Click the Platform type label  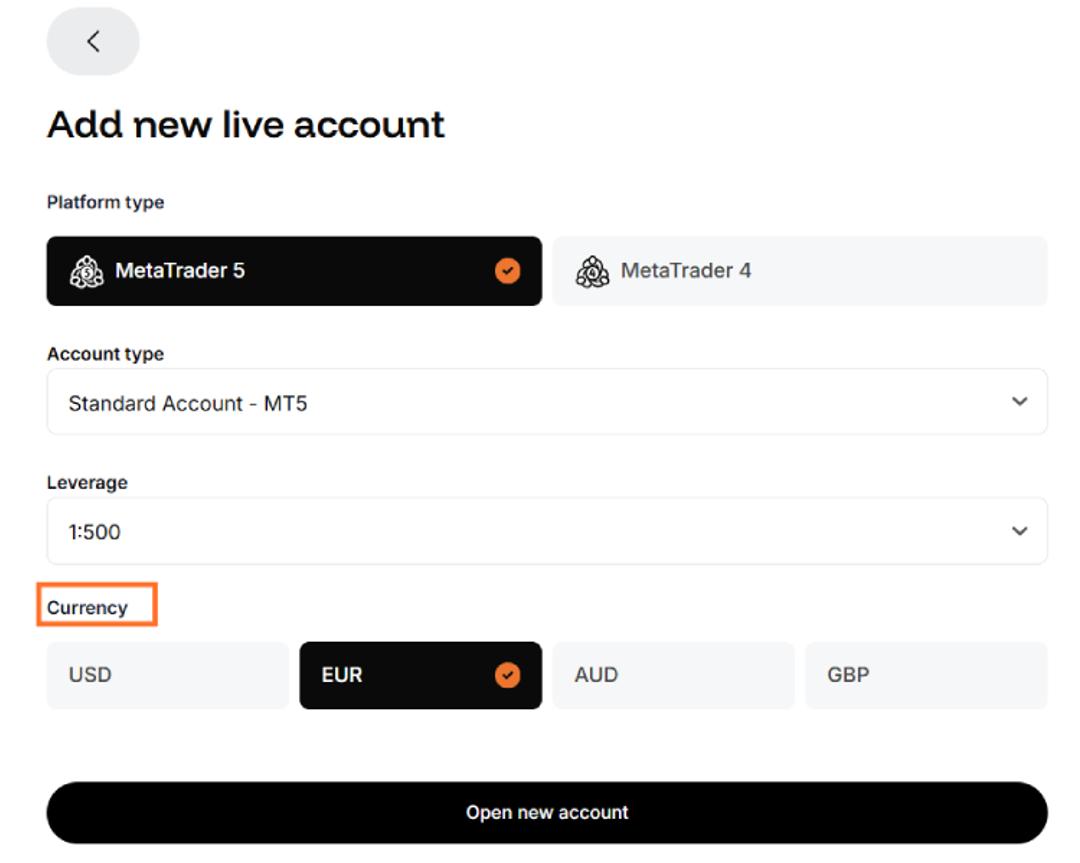pos(105,202)
